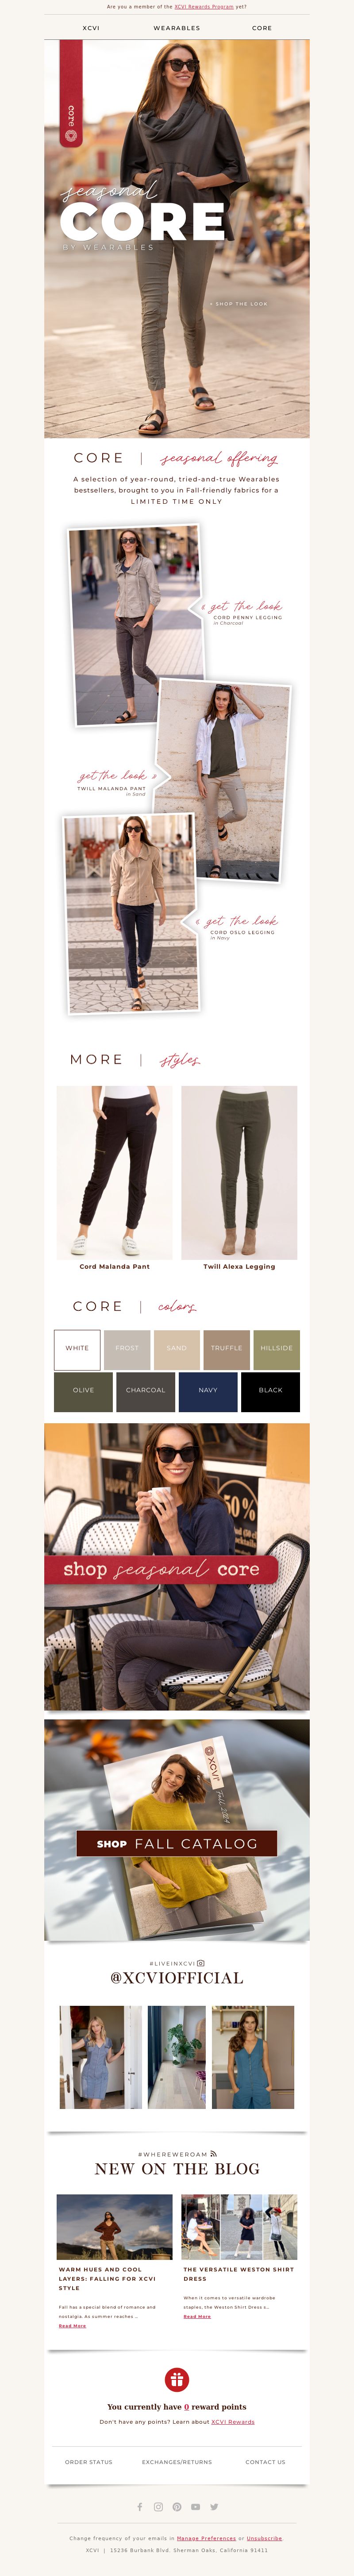
Task: Open the CORE navigation tab
Action: [x=262, y=28]
